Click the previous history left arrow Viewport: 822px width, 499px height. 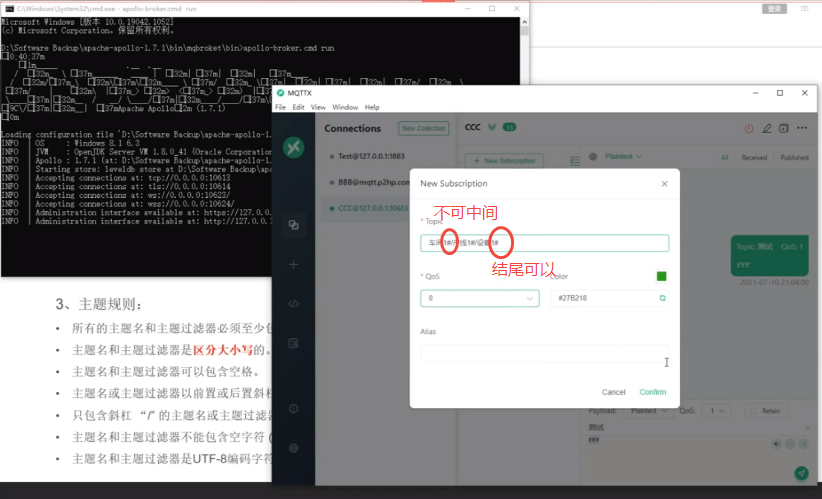pyautogui.click(x=777, y=444)
